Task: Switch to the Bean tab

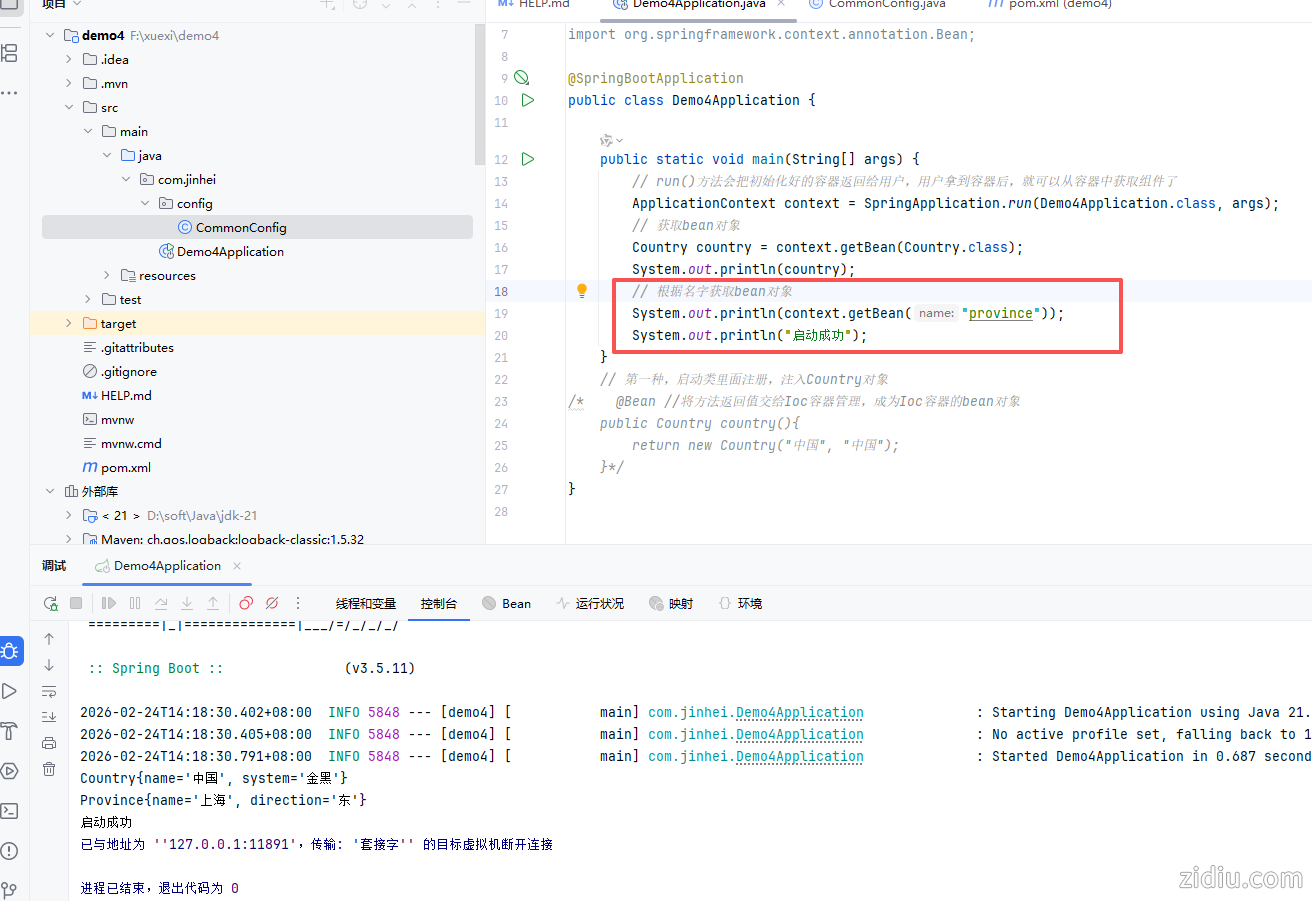Action: [x=506, y=603]
